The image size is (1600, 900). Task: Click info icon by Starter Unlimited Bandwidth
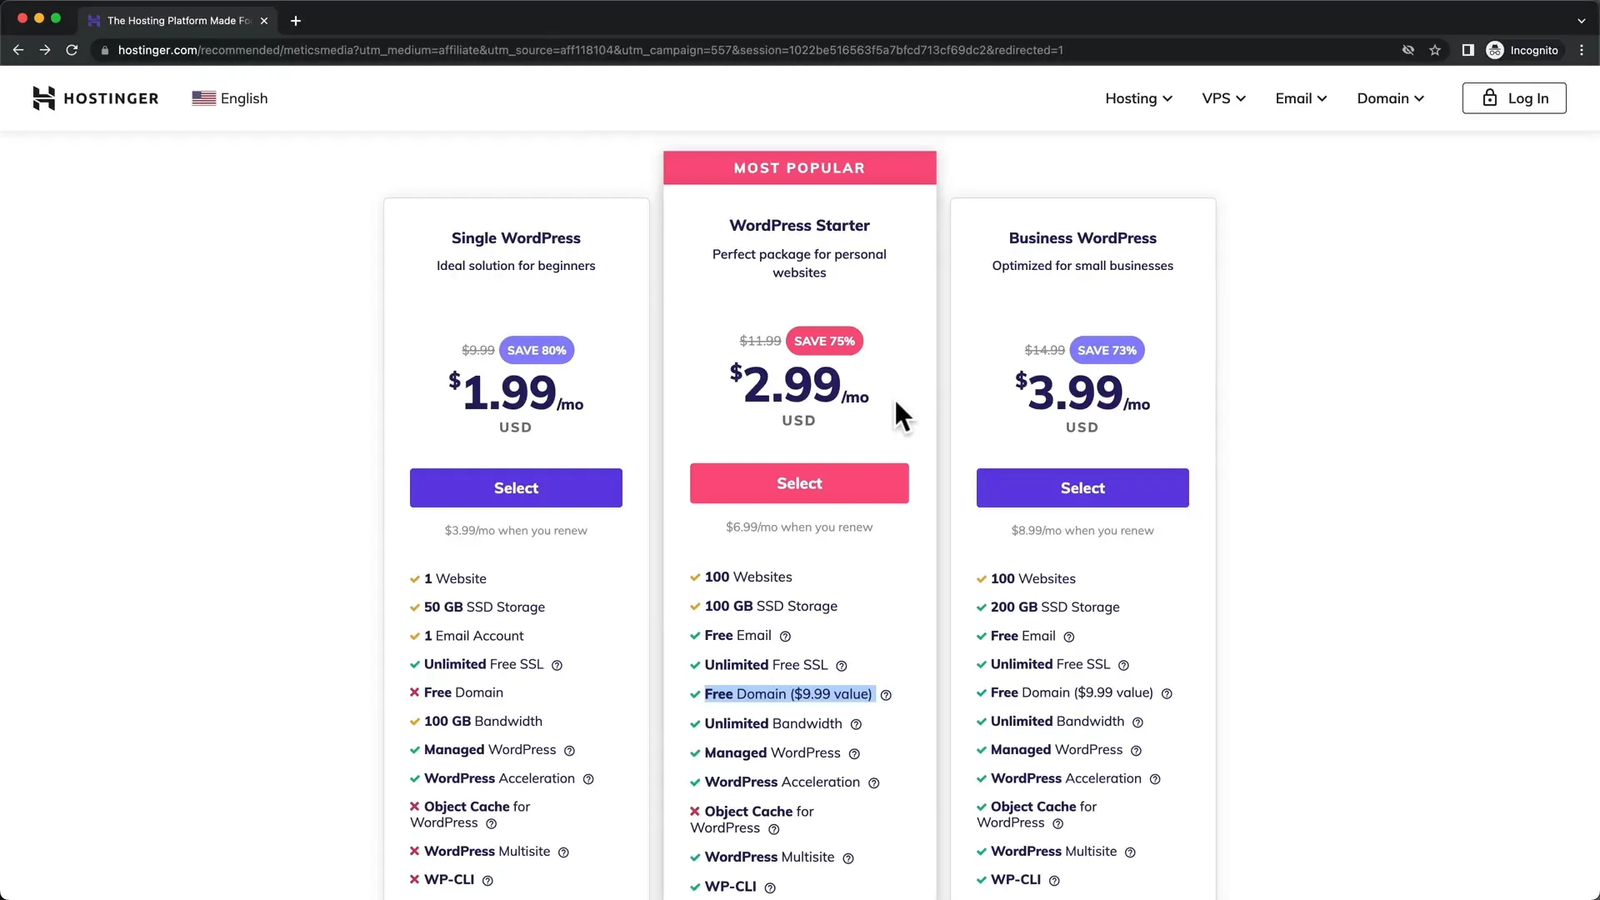[856, 724]
